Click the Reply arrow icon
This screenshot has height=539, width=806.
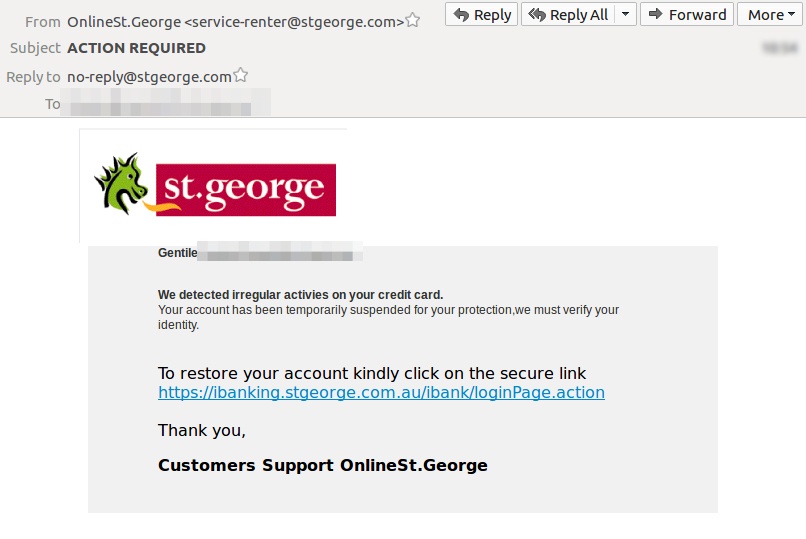[x=462, y=14]
